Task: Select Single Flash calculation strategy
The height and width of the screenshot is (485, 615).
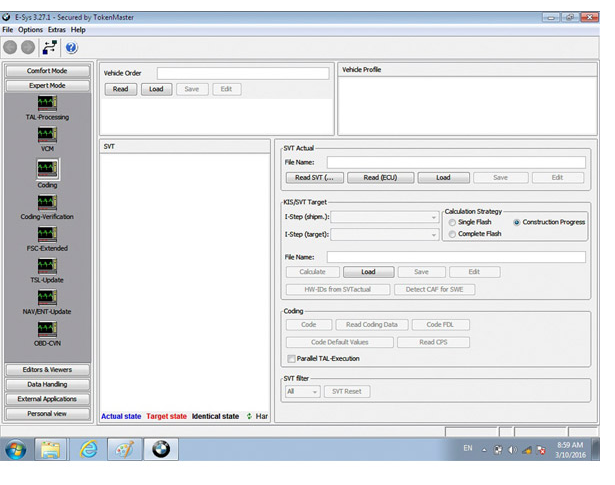Action: point(451,222)
